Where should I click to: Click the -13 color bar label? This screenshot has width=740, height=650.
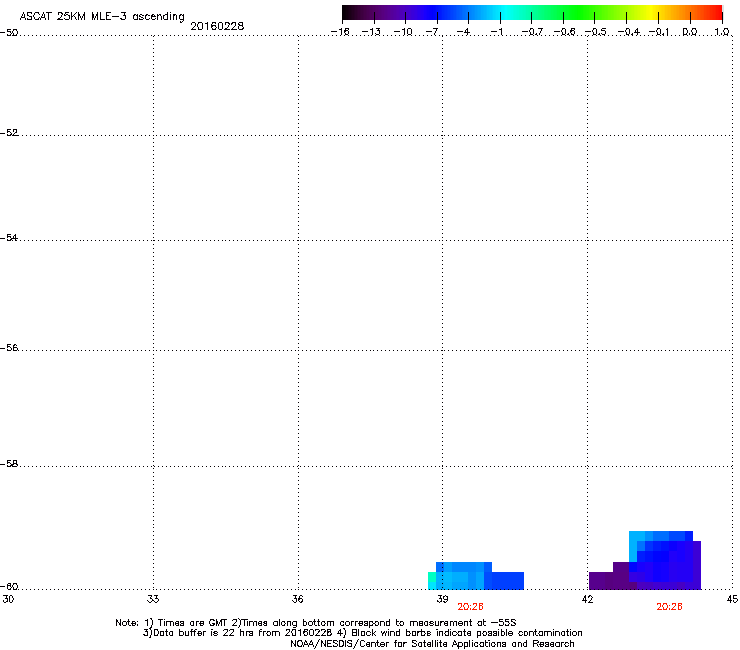[371, 32]
